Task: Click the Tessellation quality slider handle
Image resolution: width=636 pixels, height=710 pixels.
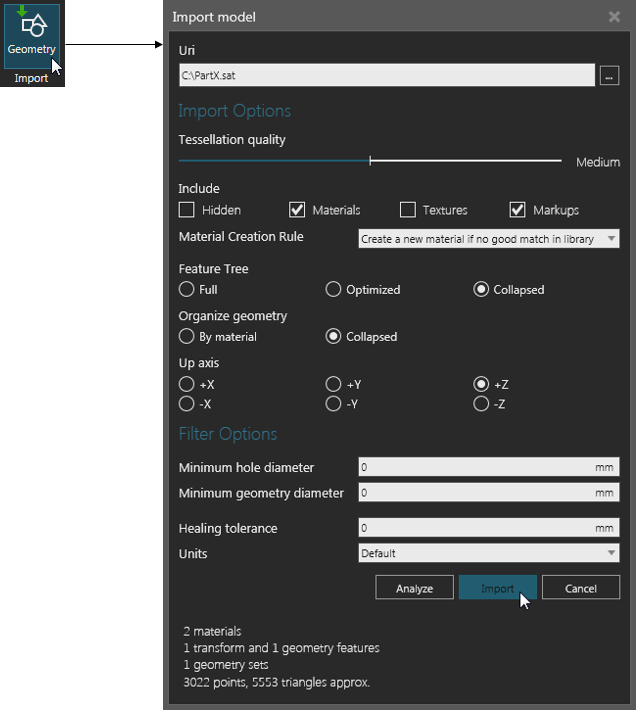Action: [x=371, y=160]
